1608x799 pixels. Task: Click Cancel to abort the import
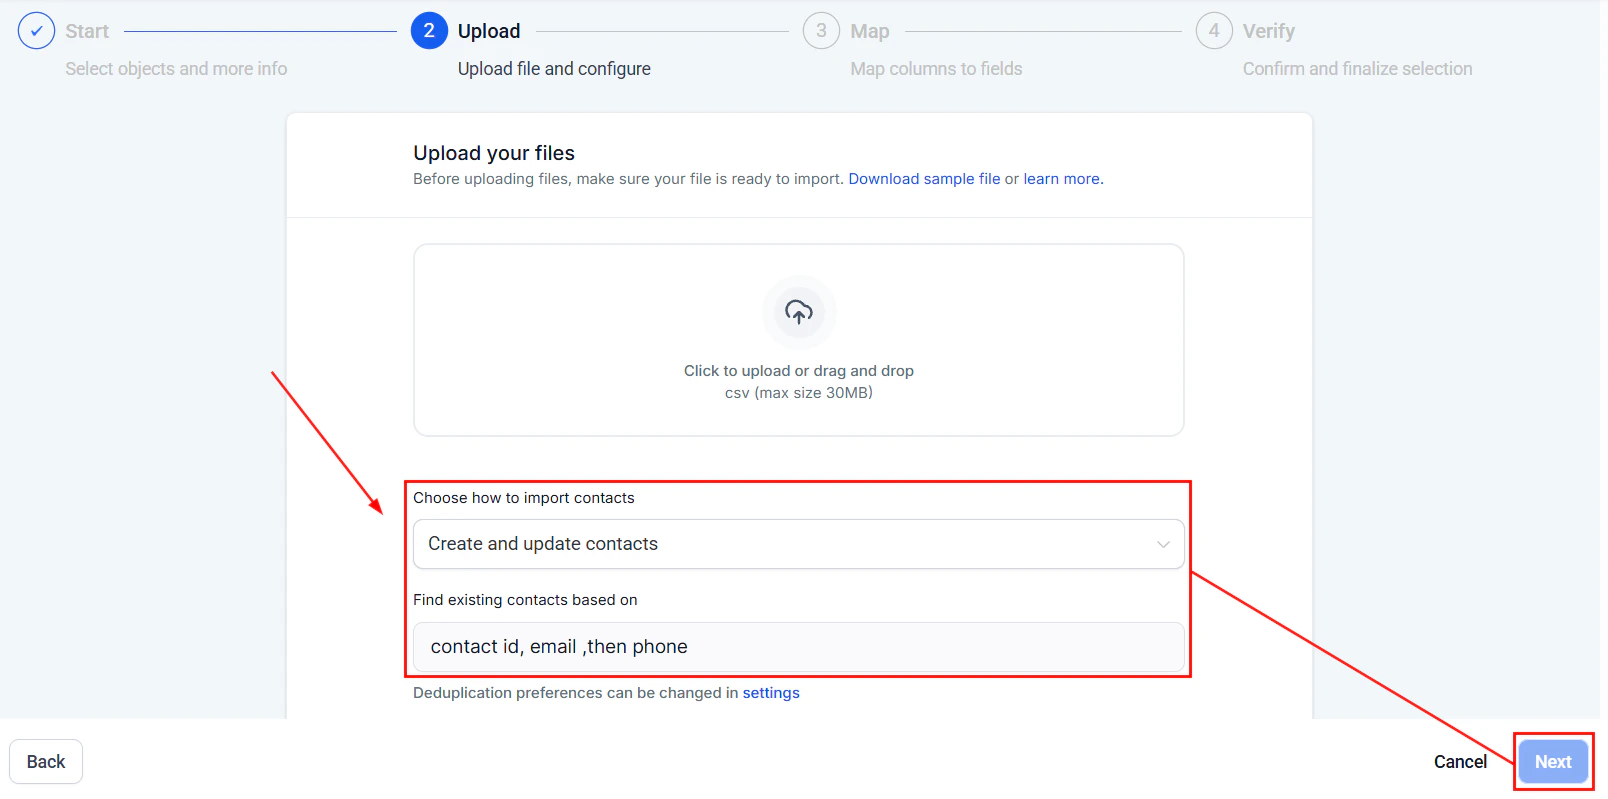pos(1460,761)
